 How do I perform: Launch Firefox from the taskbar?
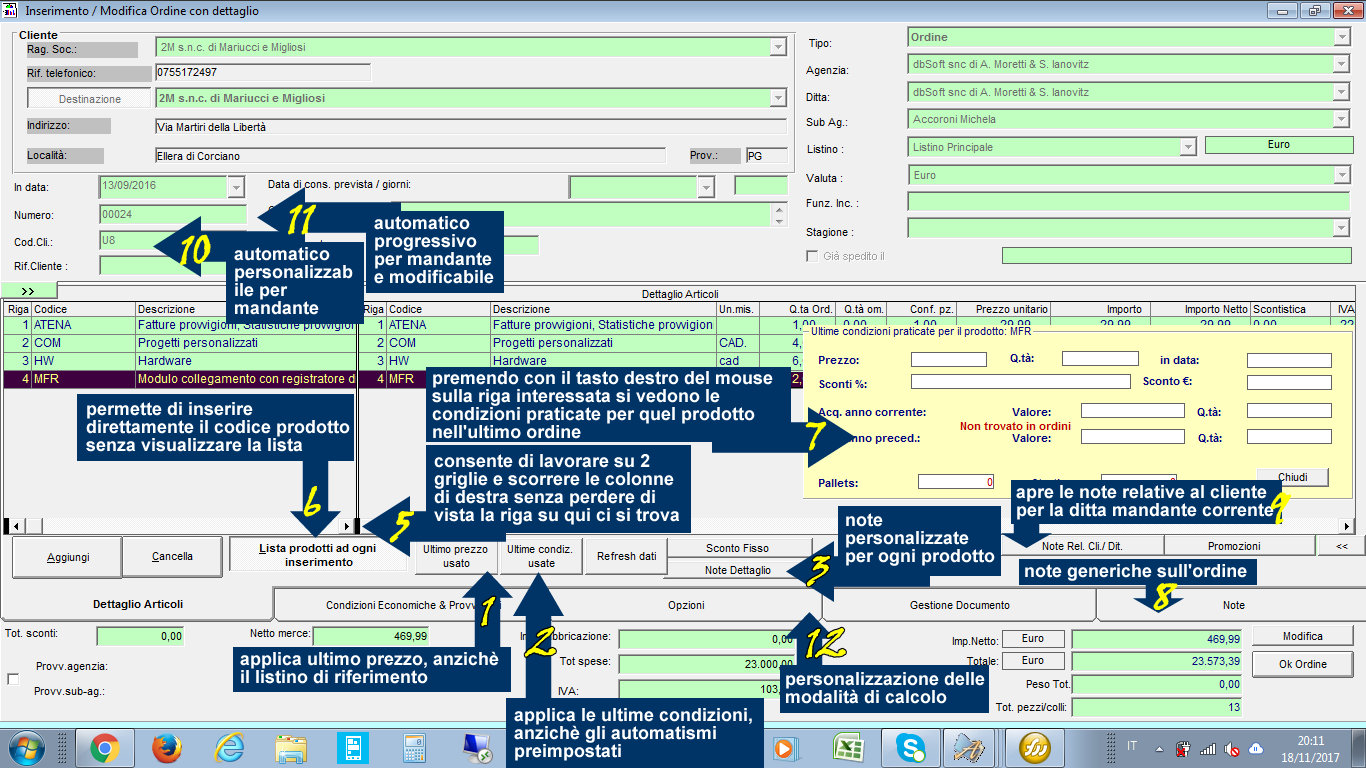pos(167,747)
